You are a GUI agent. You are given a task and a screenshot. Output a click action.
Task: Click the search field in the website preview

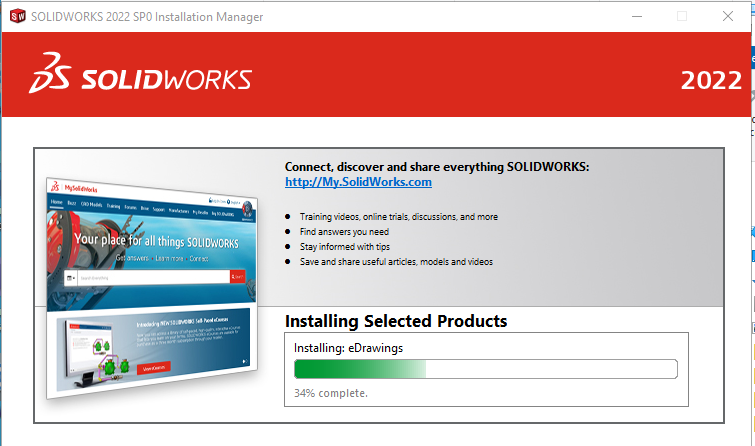click(153, 277)
